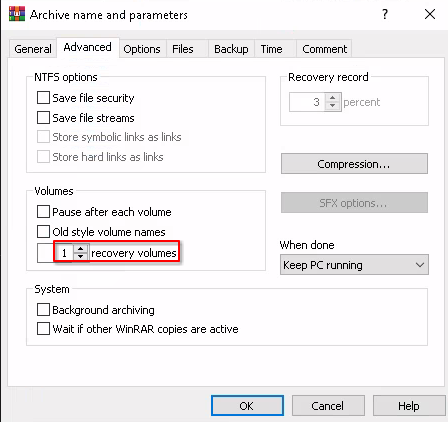
Task: Click the 'recovery volumes' label text
Action: pyautogui.click(x=134, y=253)
